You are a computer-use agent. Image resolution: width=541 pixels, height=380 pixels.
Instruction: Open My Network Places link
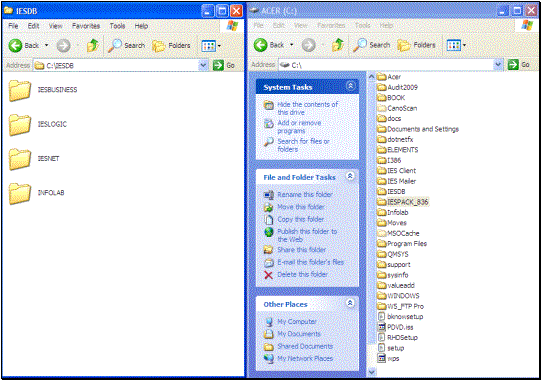coord(305,359)
